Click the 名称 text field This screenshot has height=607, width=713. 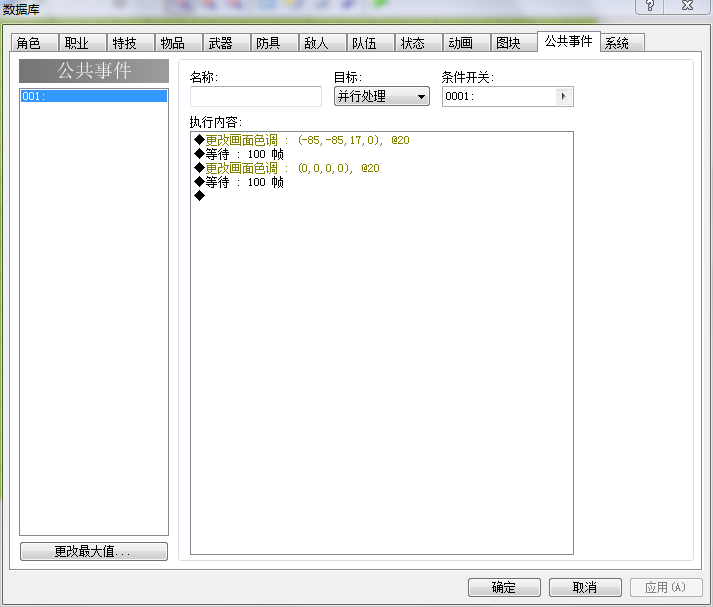256,96
